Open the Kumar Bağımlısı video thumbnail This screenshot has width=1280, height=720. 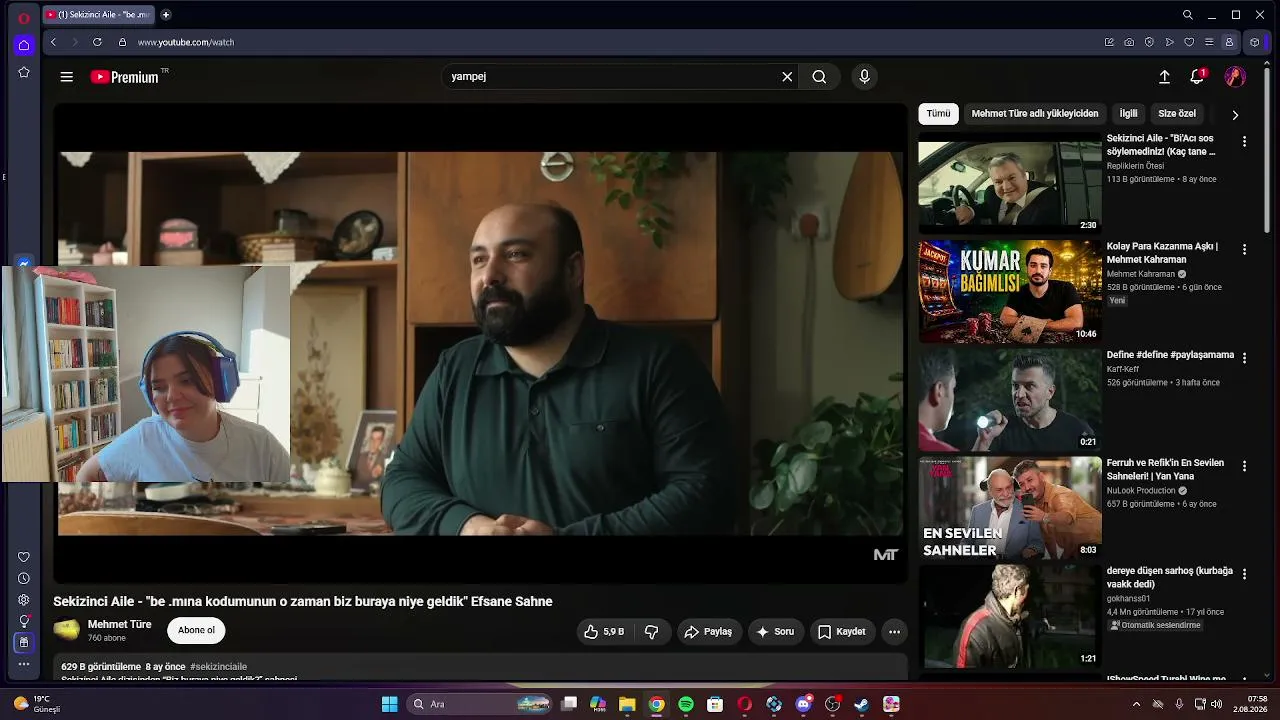(1010, 291)
